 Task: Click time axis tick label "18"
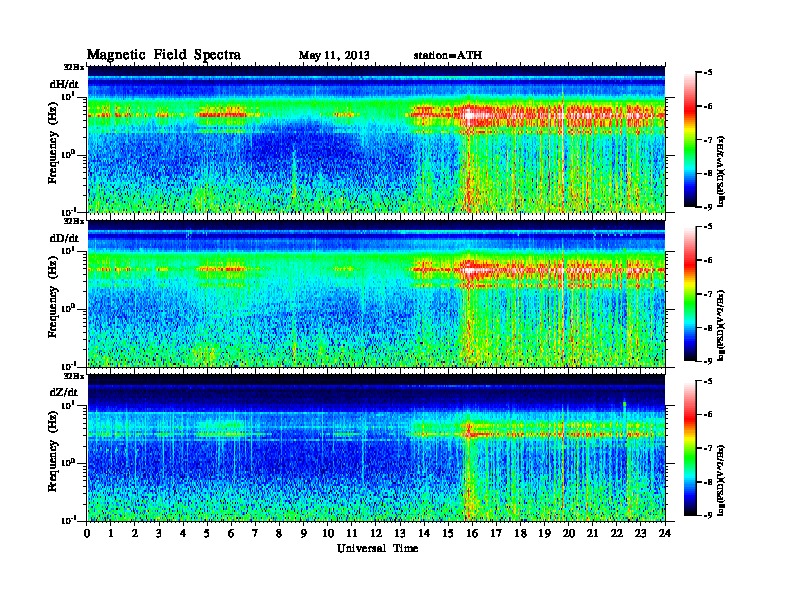(x=521, y=533)
